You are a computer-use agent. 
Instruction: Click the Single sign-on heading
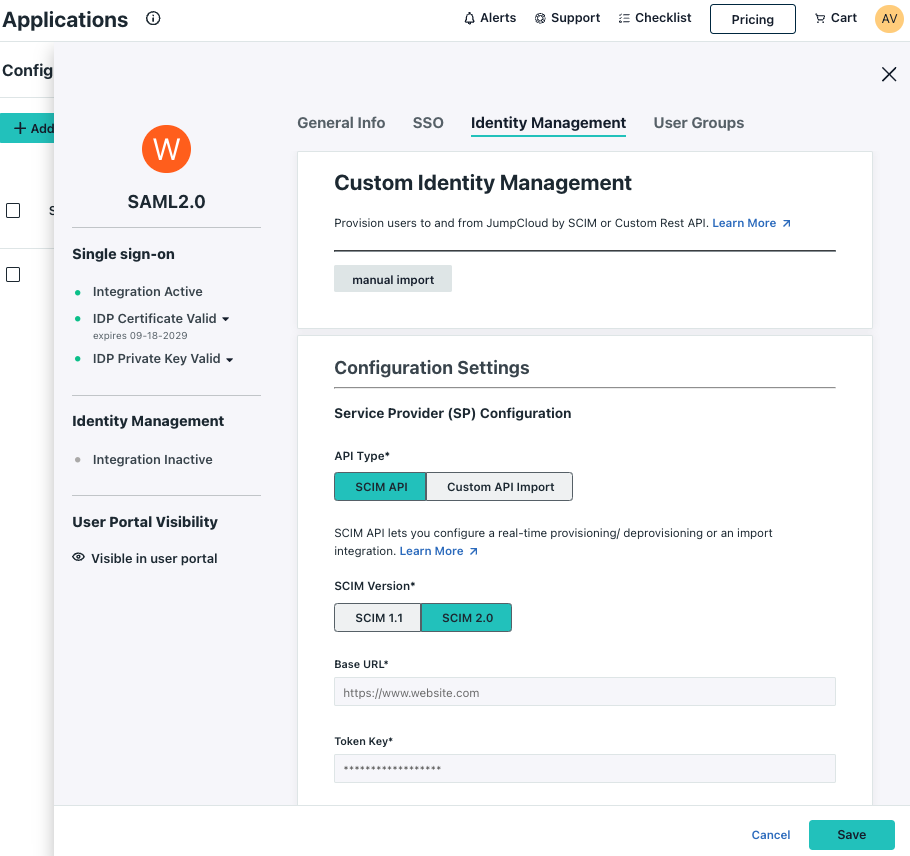[123, 254]
